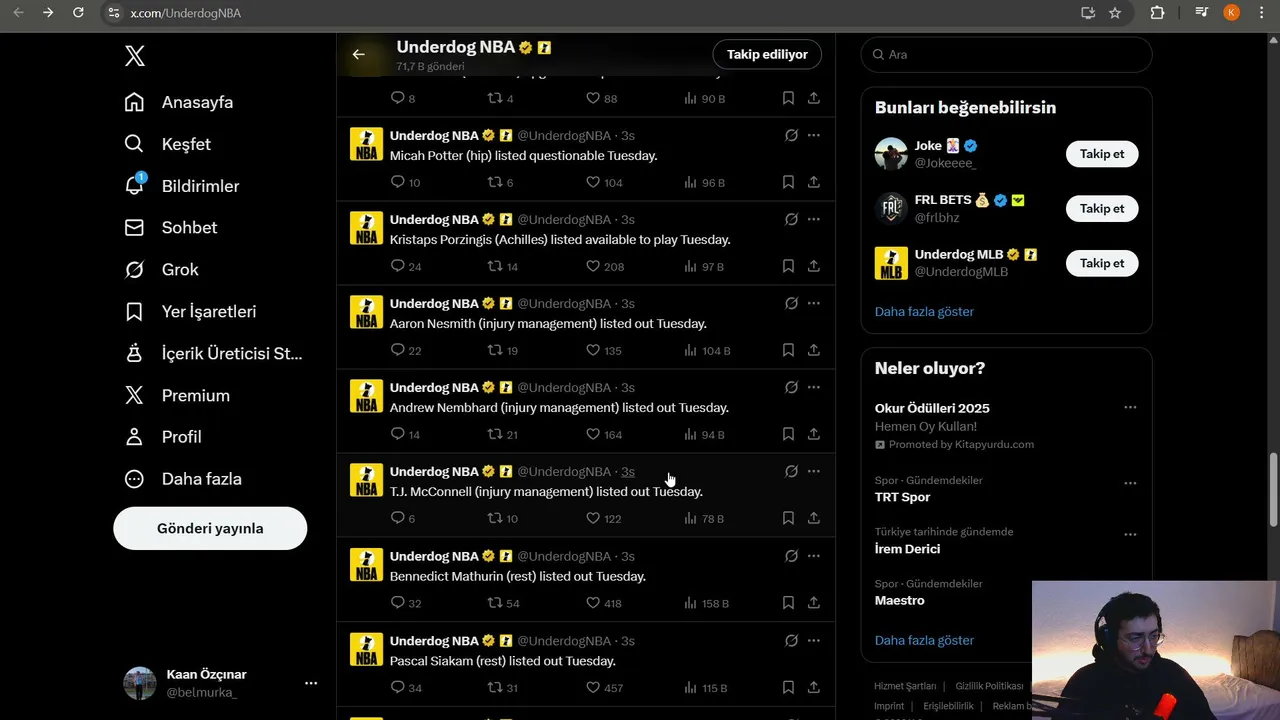1280x720 pixels.
Task: Like the Kristaps Porzingis post
Action: [604, 267]
